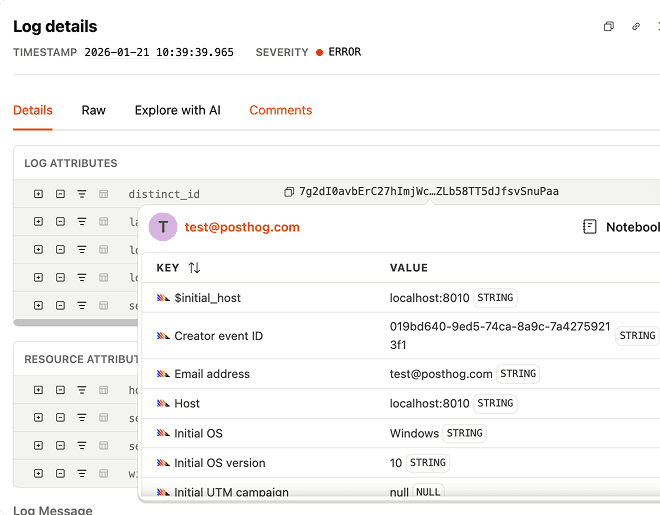Viewport: 660px width, 515px height.
Task: Click the value 10 for Initial OS version
Action: [x=396, y=463]
